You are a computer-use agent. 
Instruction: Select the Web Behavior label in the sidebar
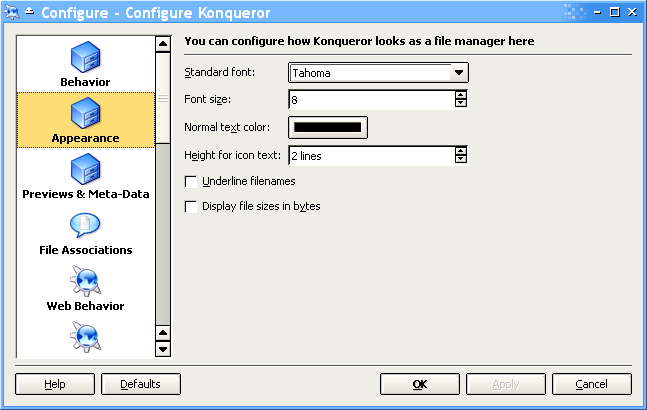pos(85,306)
